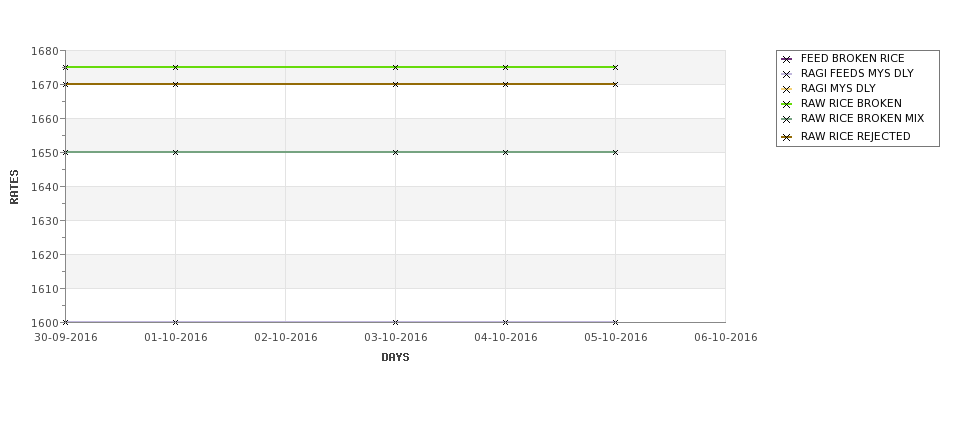Click the RAW RICE BROKEN MIX legend marker

[x=786, y=119]
